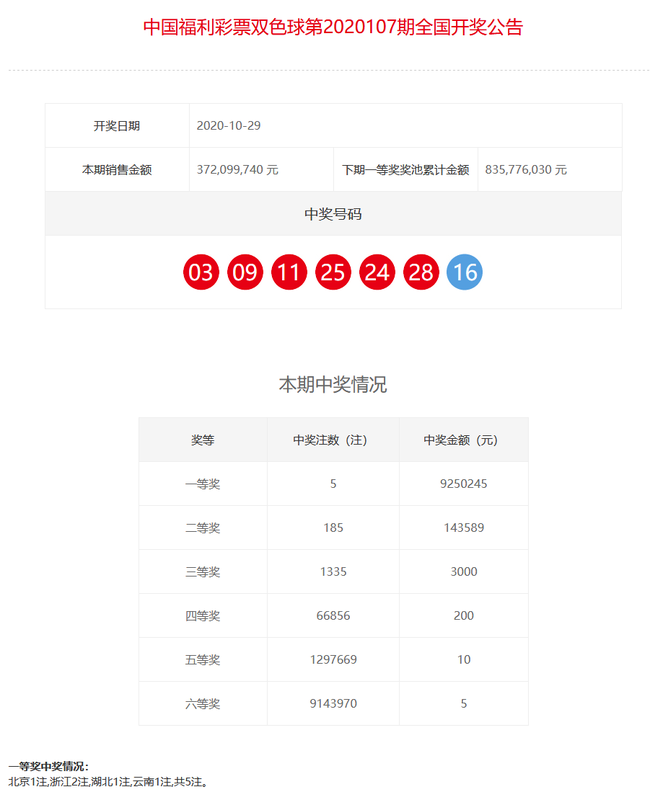Select the 一等奖 row label
This screenshot has width=650, height=792.
[x=203, y=484]
